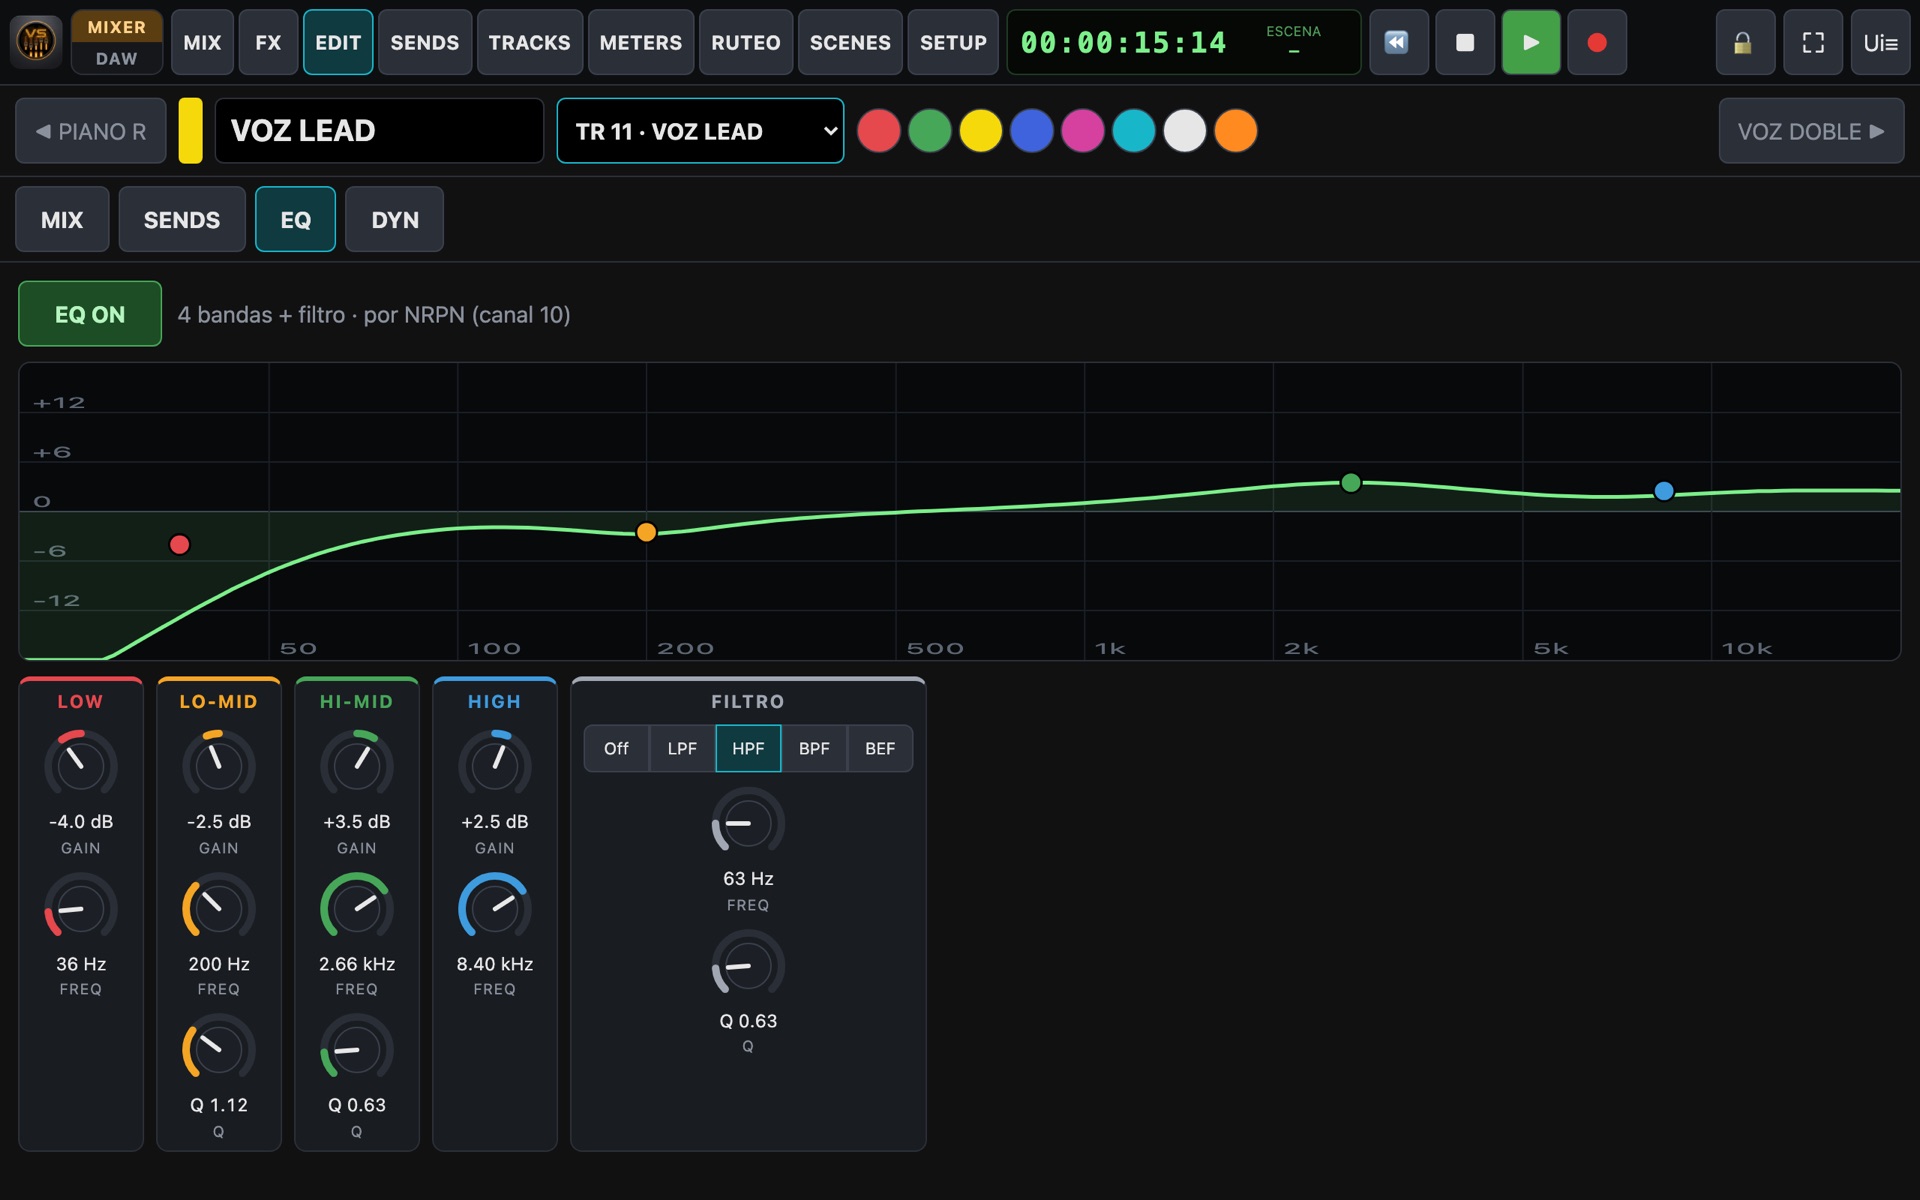The image size is (1920, 1200).
Task: Click the HIGH frequency knob at 8.40 kHz
Action: coord(494,908)
